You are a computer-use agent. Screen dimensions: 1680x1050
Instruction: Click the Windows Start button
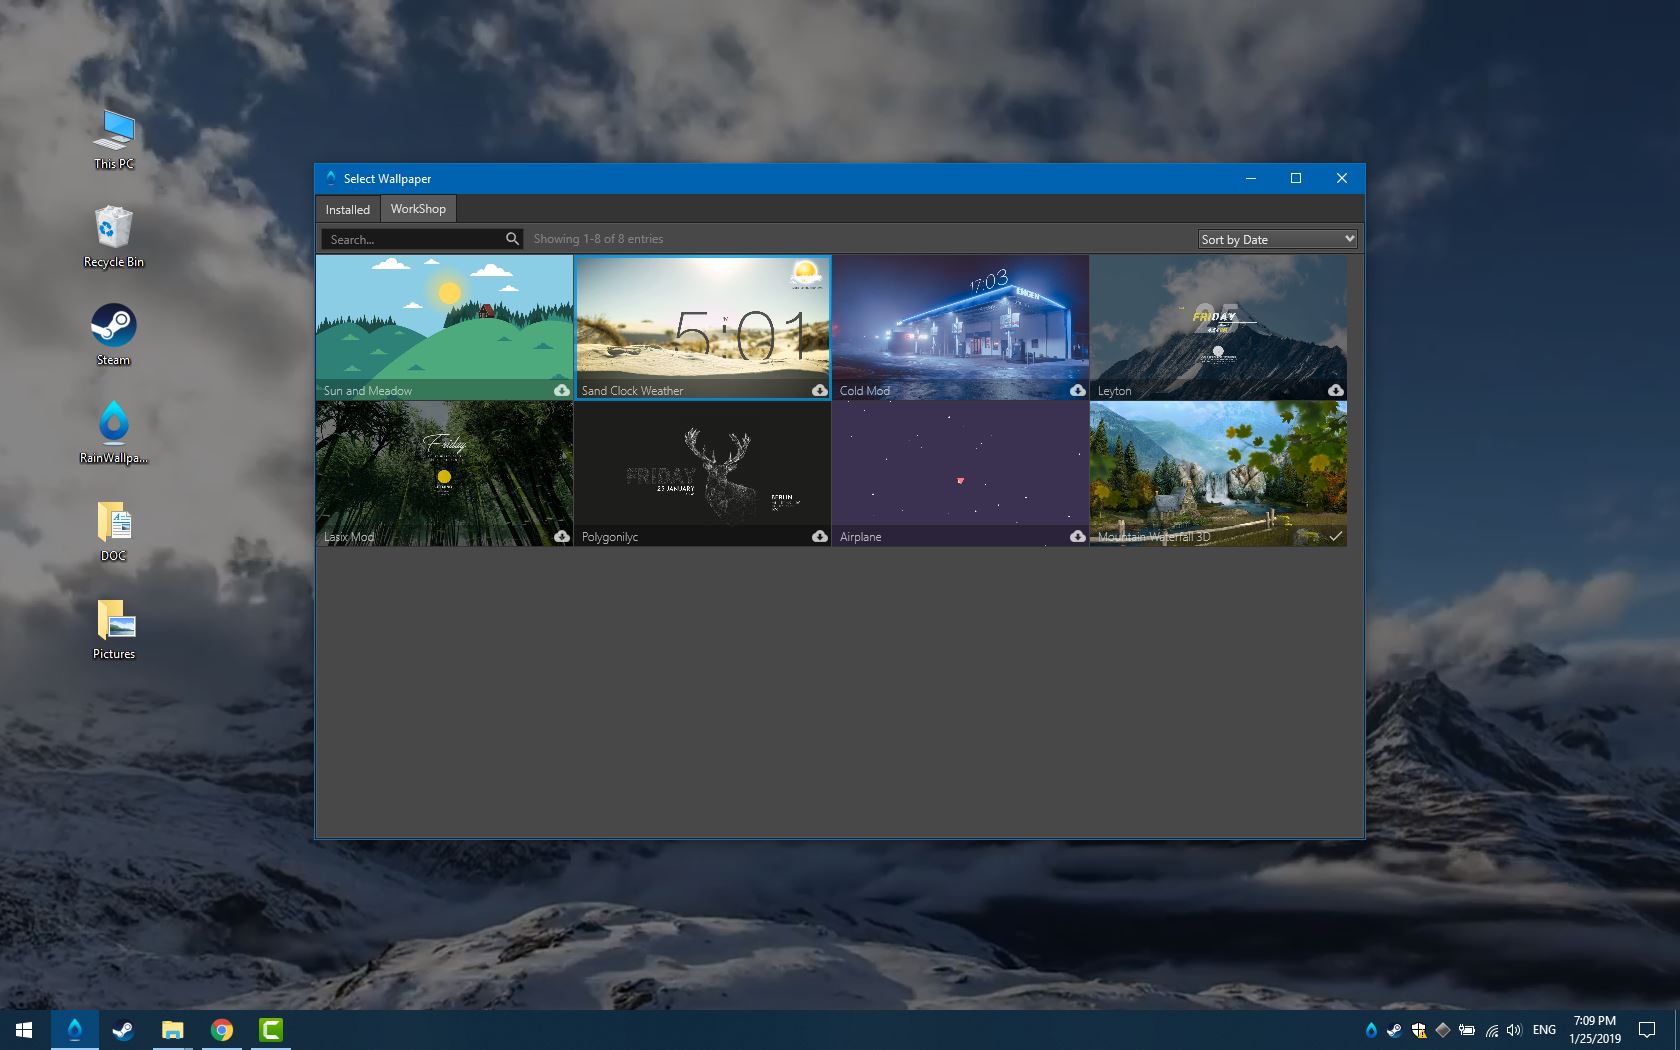(21, 1029)
